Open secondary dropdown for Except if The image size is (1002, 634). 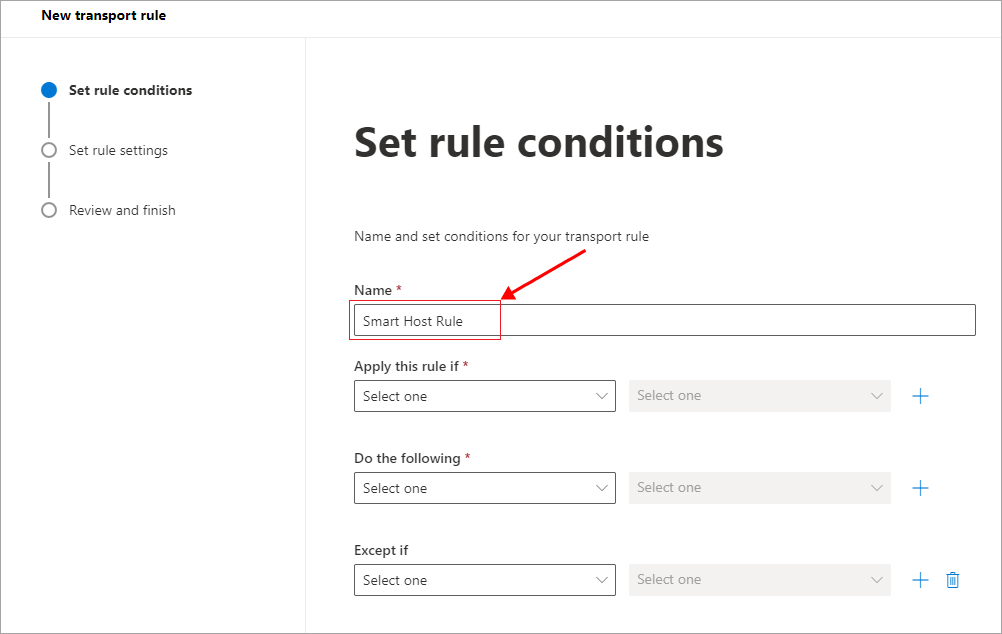point(759,580)
